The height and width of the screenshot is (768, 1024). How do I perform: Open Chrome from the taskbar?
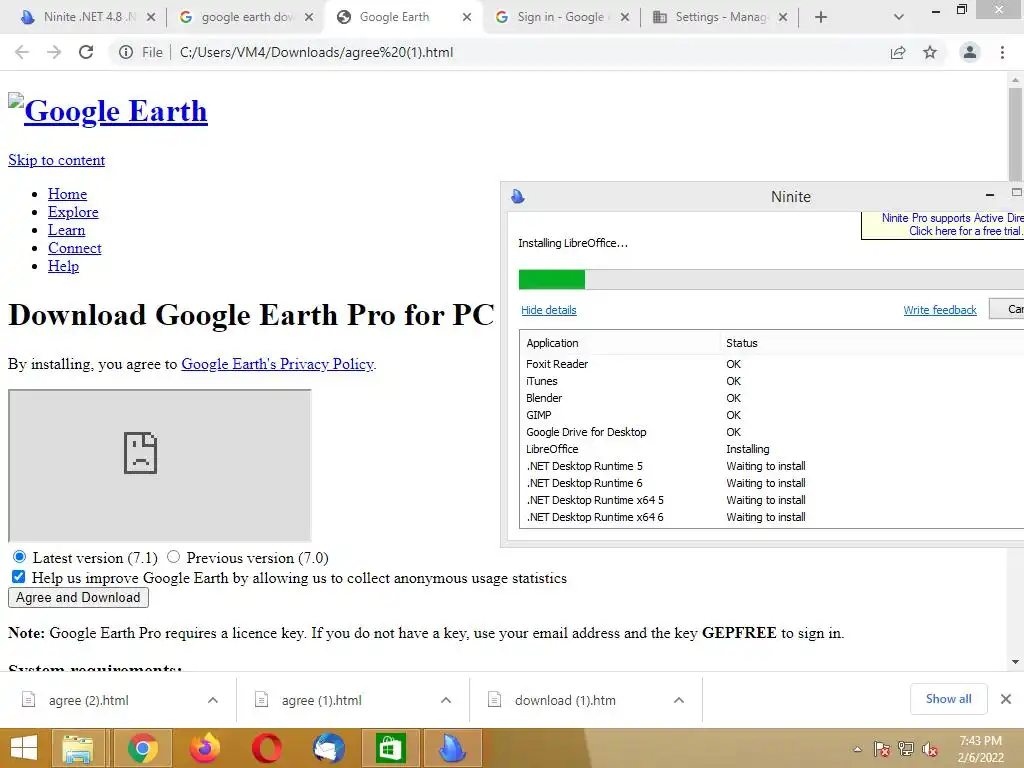tap(143, 748)
